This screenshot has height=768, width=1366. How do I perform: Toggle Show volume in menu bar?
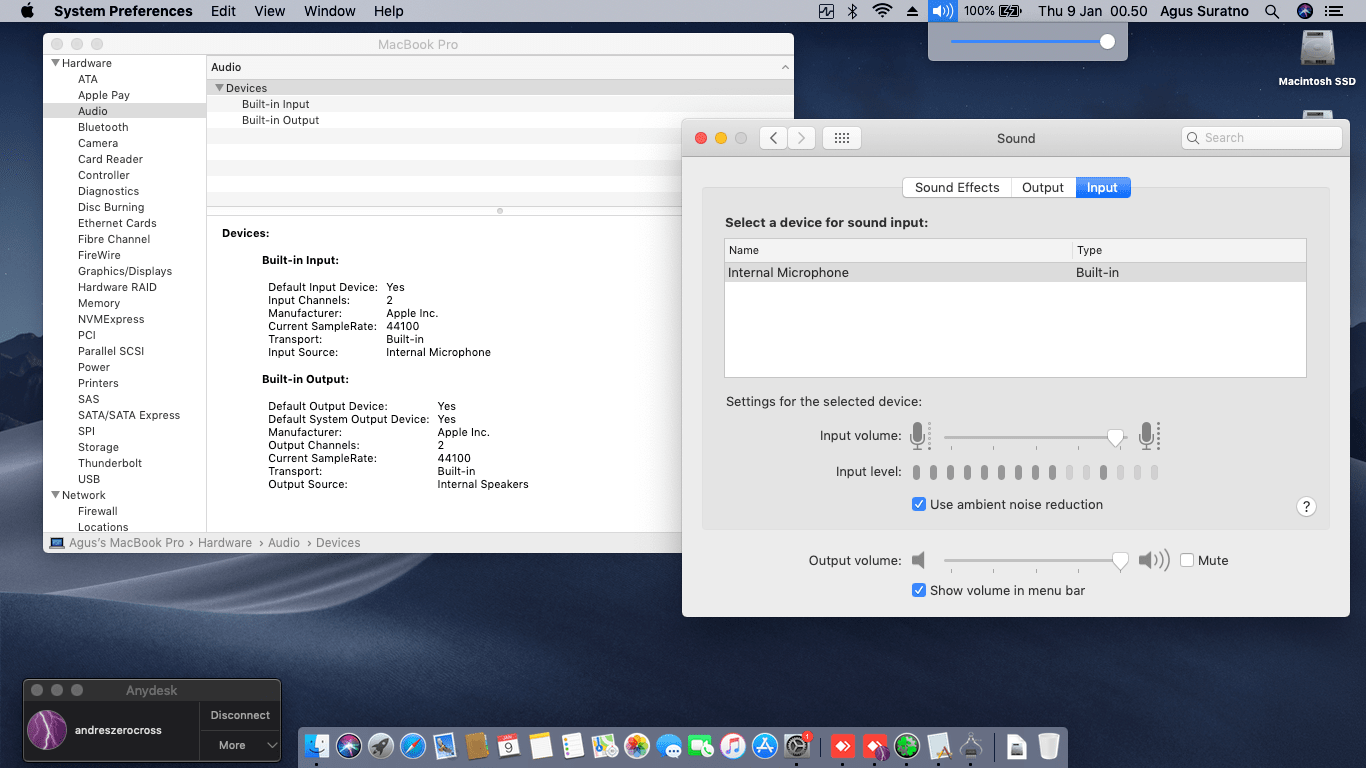point(919,590)
